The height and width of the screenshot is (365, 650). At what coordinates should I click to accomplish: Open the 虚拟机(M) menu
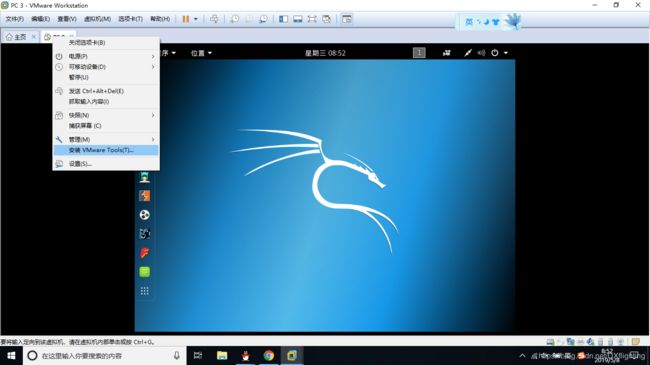click(x=97, y=19)
